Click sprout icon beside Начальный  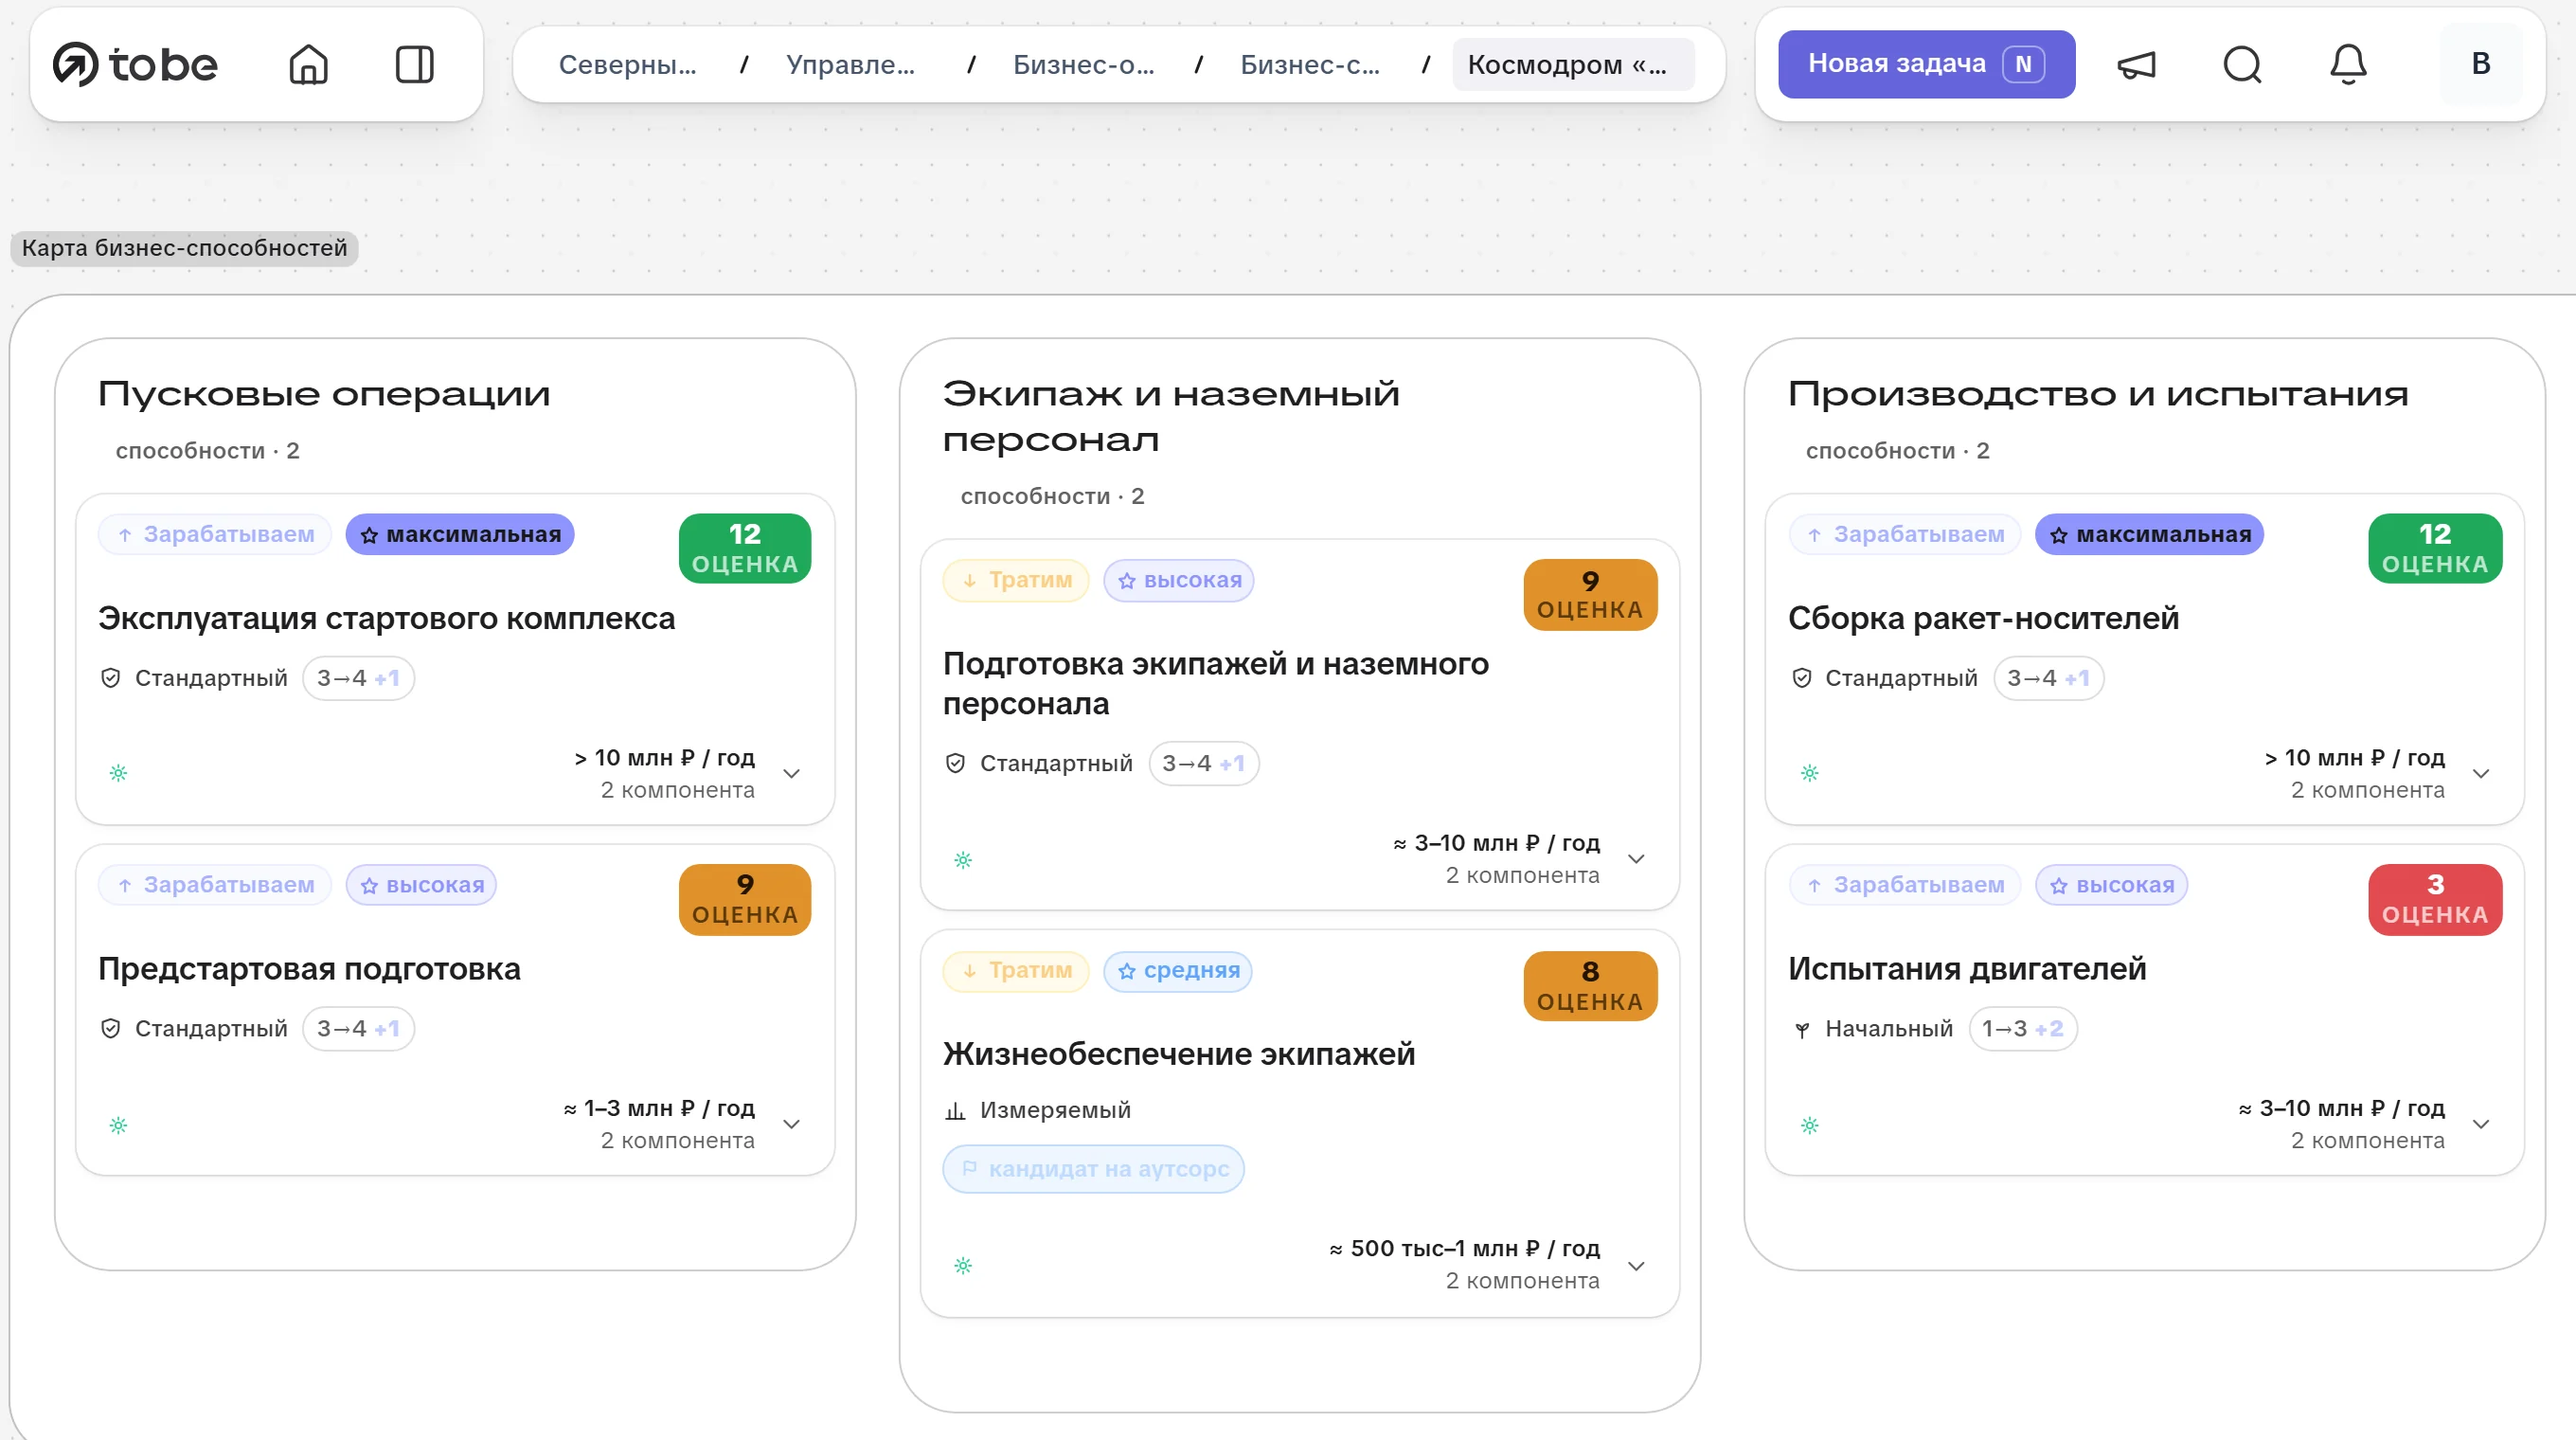1801,1029
